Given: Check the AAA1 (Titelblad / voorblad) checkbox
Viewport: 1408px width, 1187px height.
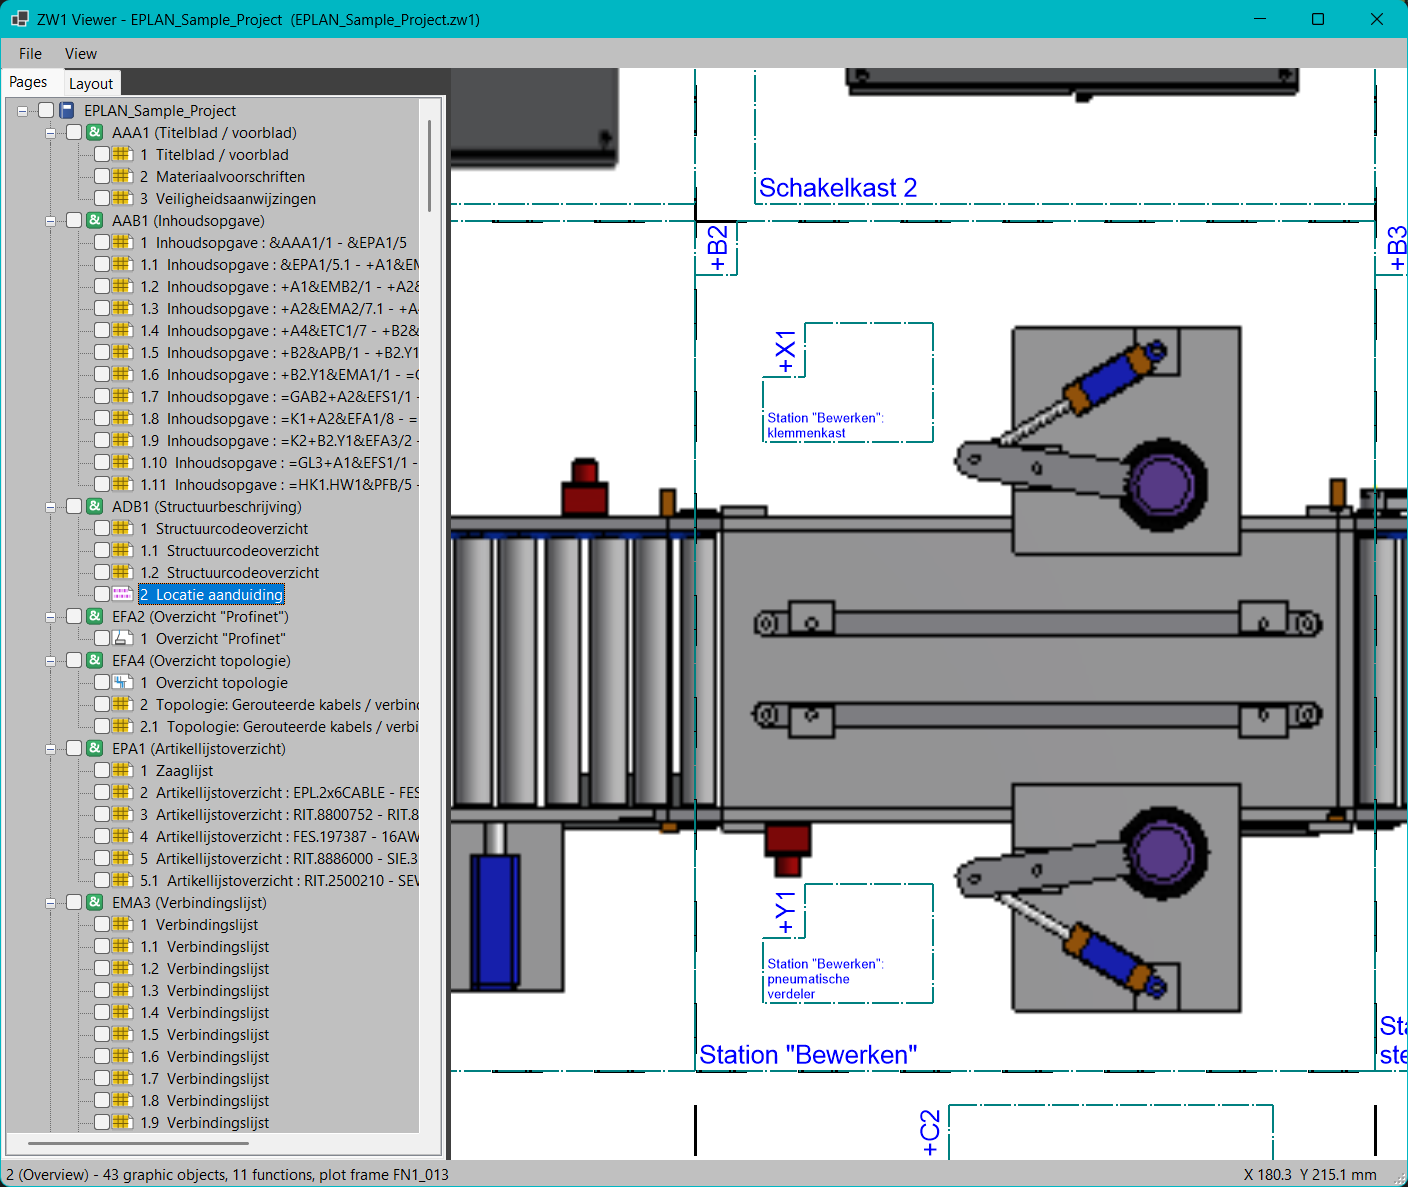Looking at the screenshot, I should pos(74,132).
